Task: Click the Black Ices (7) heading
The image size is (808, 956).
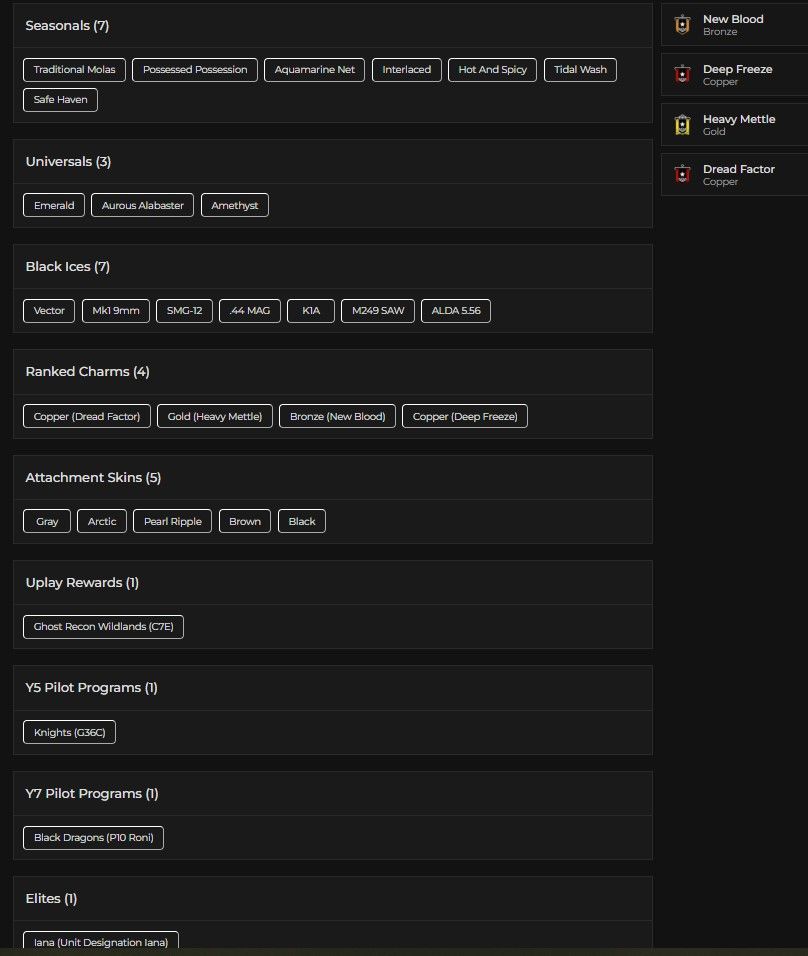Action: pyautogui.click(x=68, y=266)
